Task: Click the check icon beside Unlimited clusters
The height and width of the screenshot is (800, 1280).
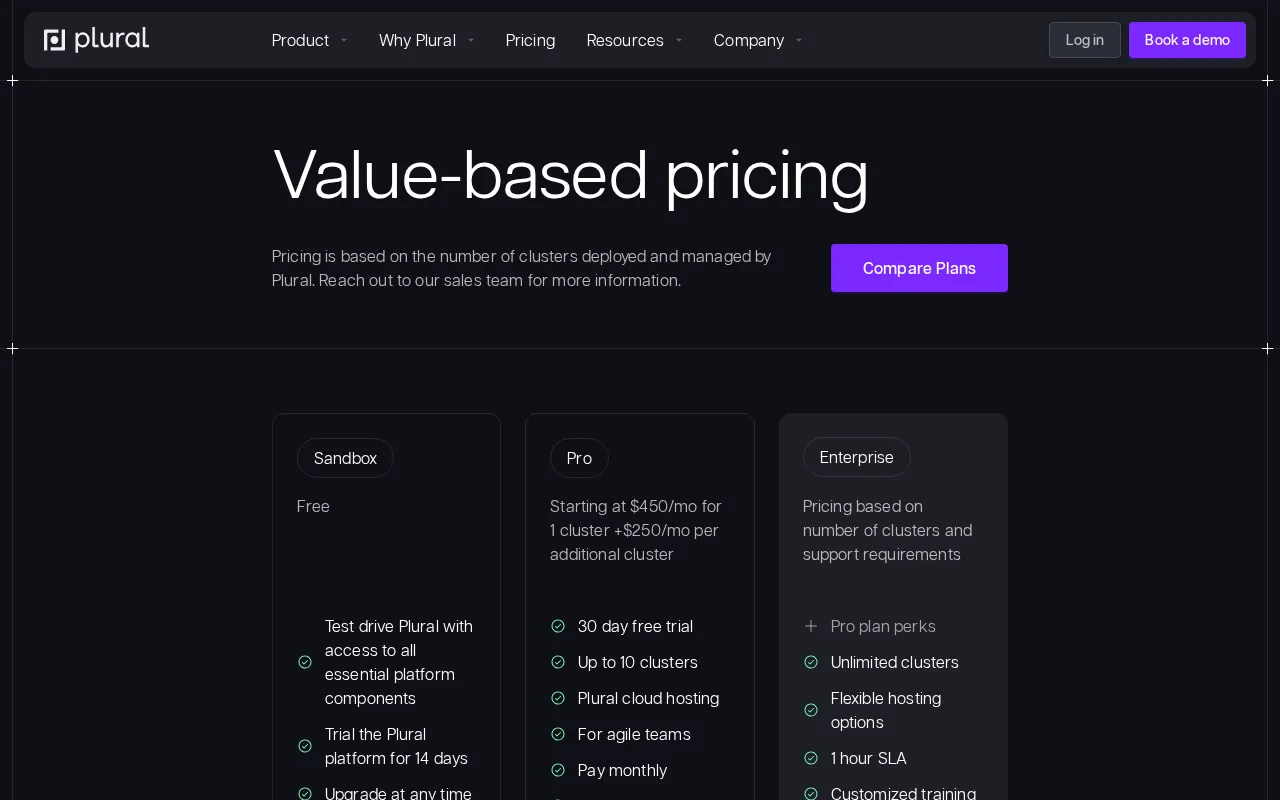Action: (x=811, y=662)
